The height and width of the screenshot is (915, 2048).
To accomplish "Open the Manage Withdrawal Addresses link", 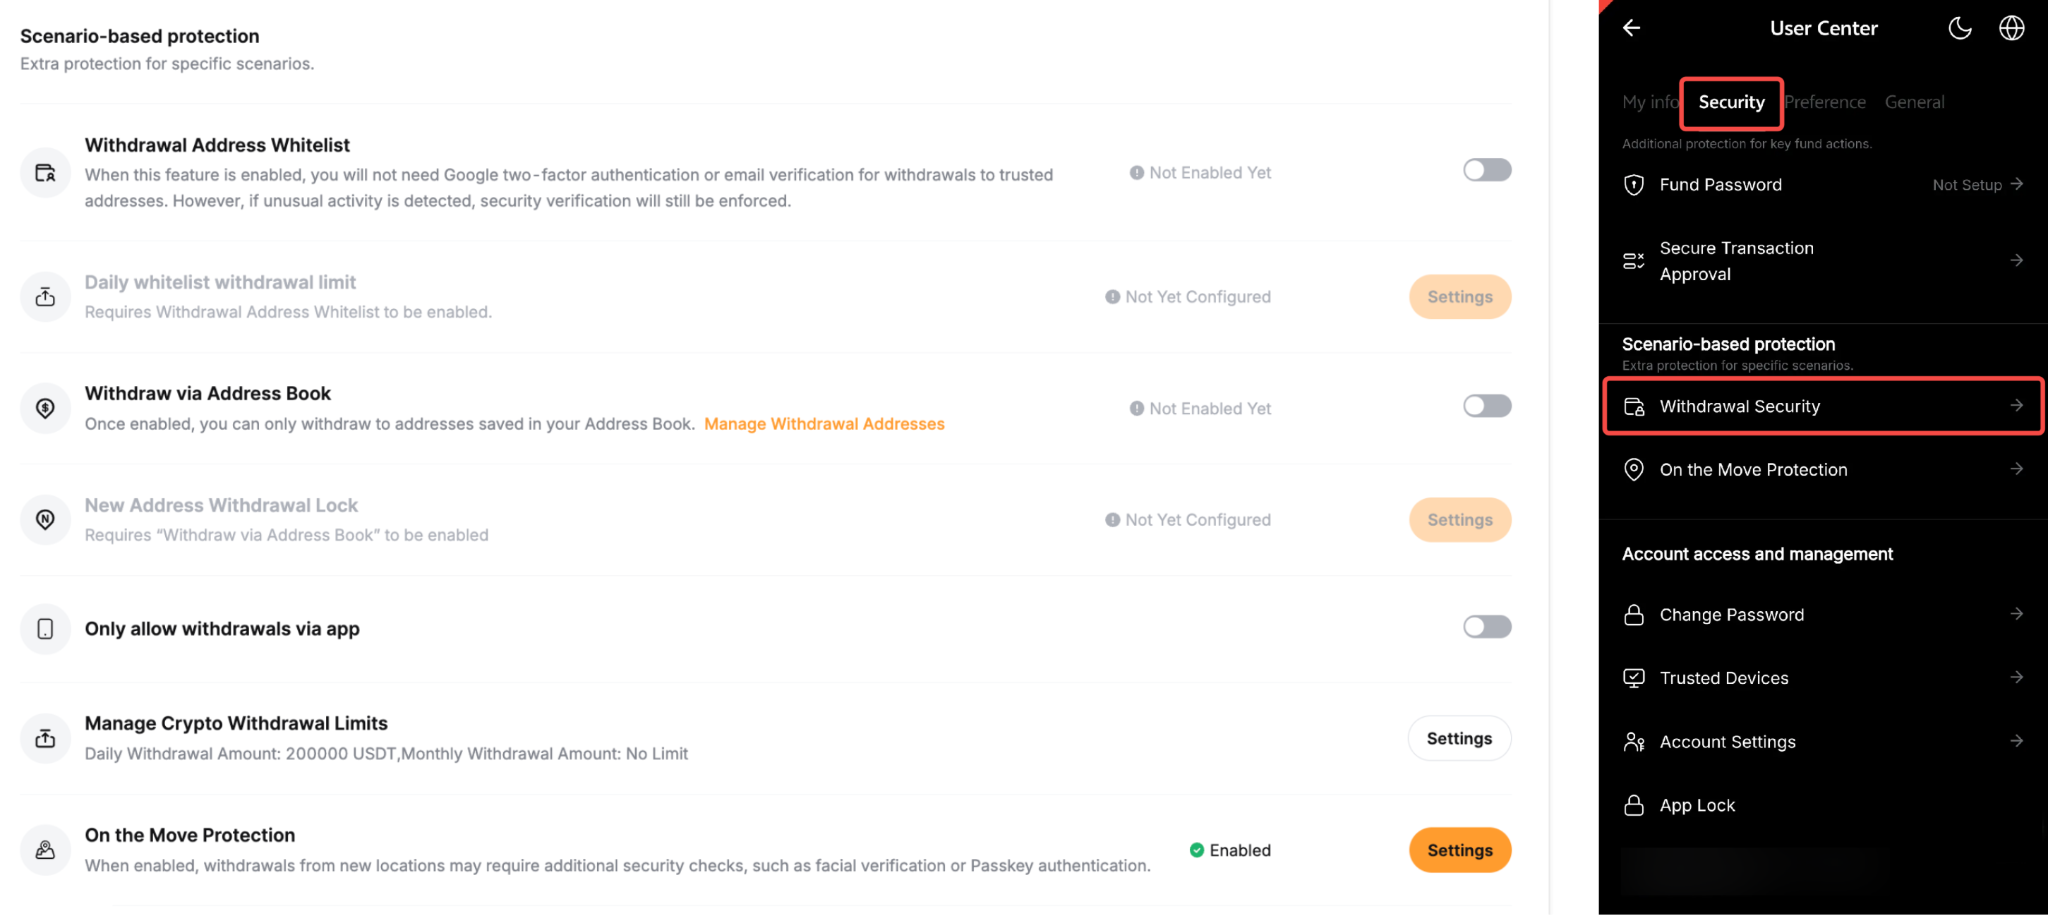I will pos(824,424).
